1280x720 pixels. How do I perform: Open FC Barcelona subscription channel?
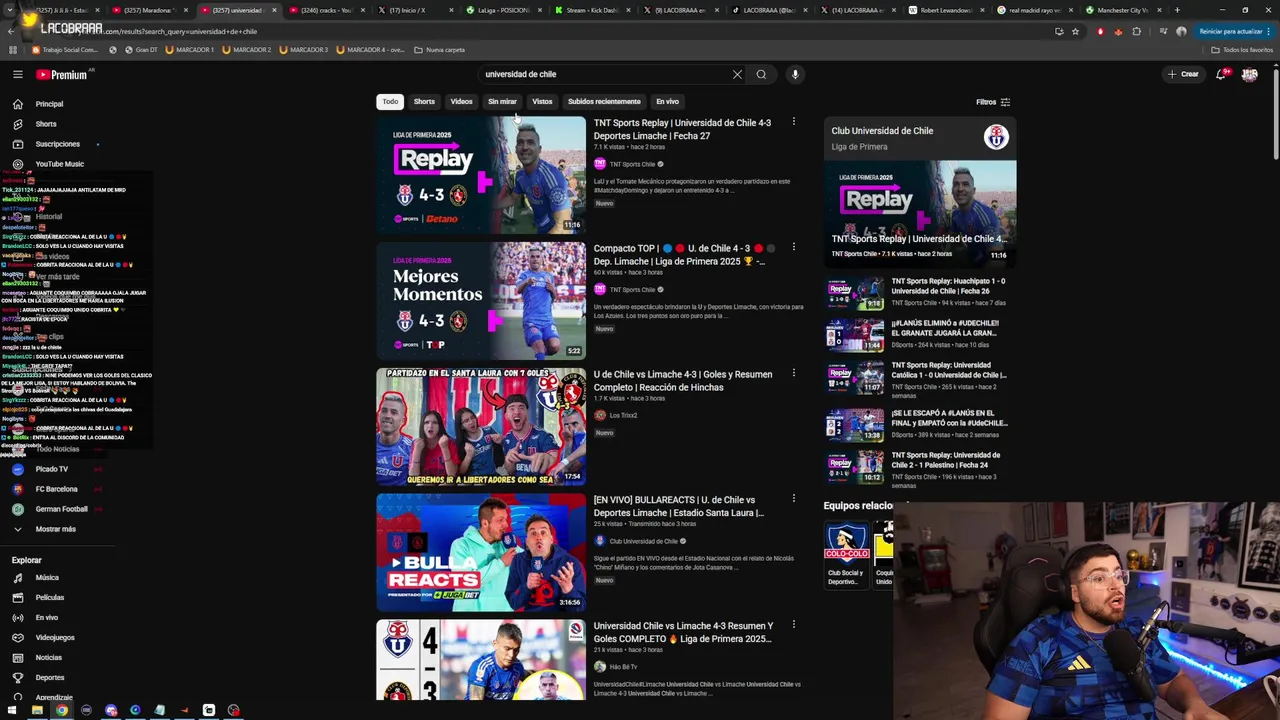coord(56,489)
